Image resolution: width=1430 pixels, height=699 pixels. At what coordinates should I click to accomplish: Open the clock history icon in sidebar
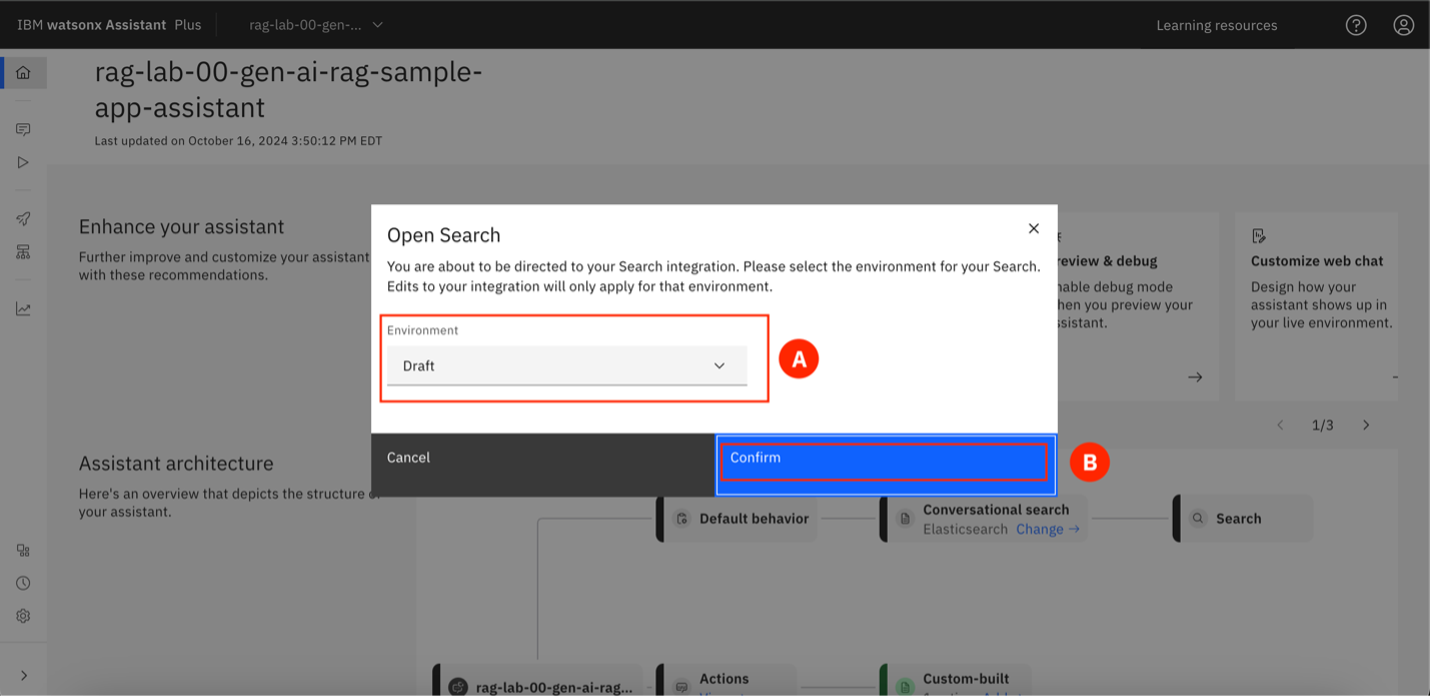[x=23, y=583]
